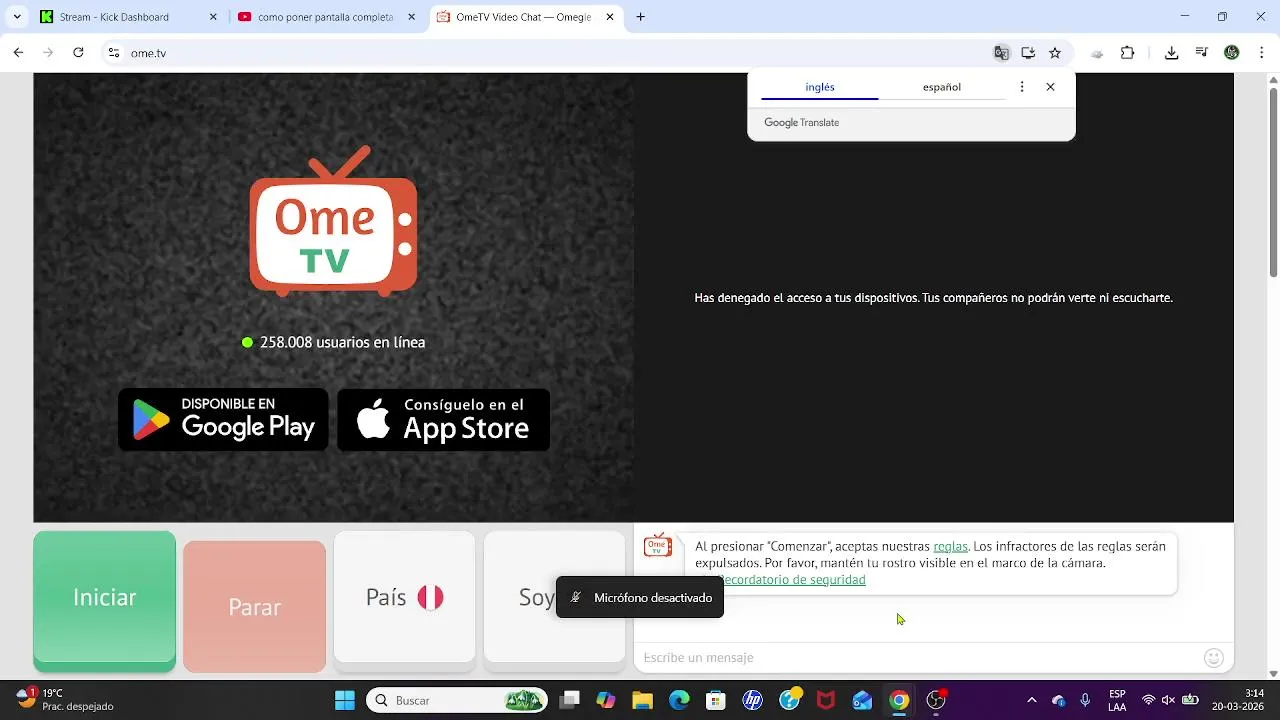Switch to Stream - Kick Dashboard tab

pyautogui.click(x=128, y=17)
